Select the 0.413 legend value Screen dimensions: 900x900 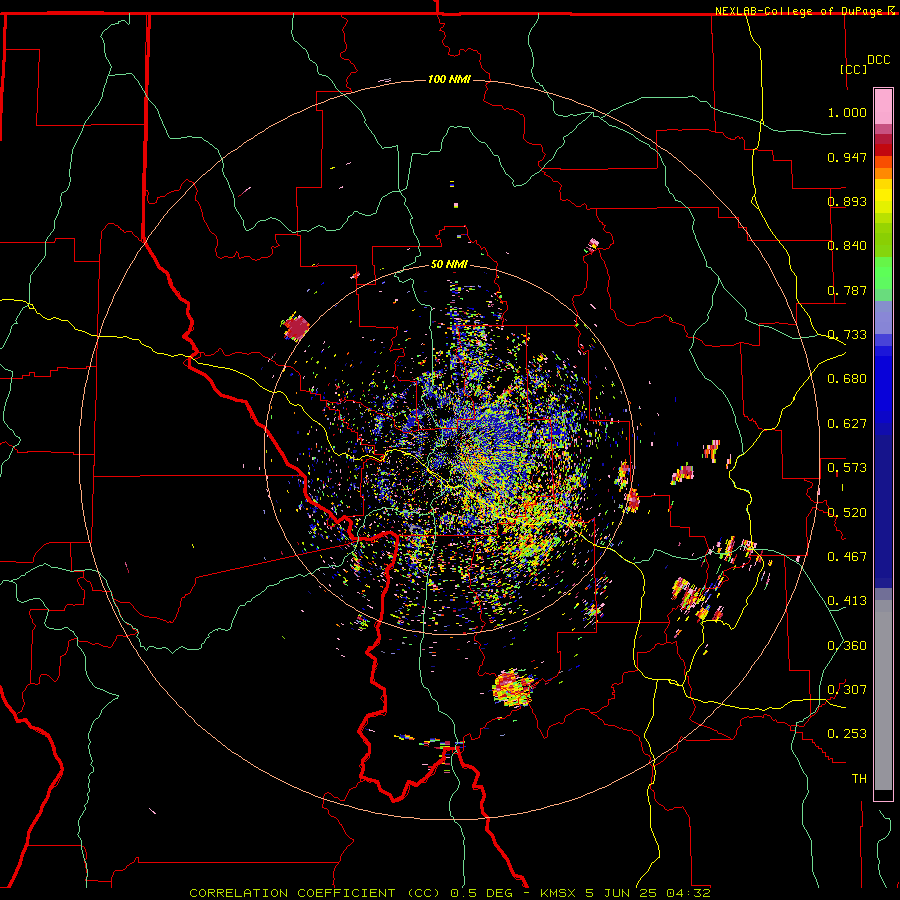tap(847, 601)
